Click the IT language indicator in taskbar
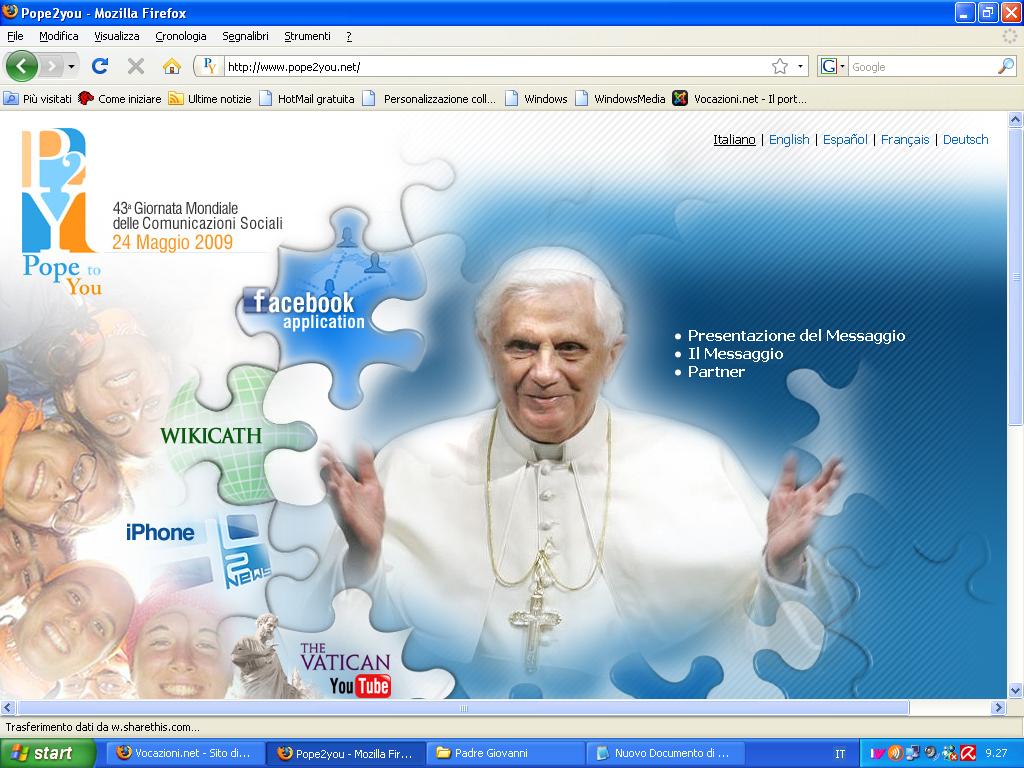 (x=840, y=754)
